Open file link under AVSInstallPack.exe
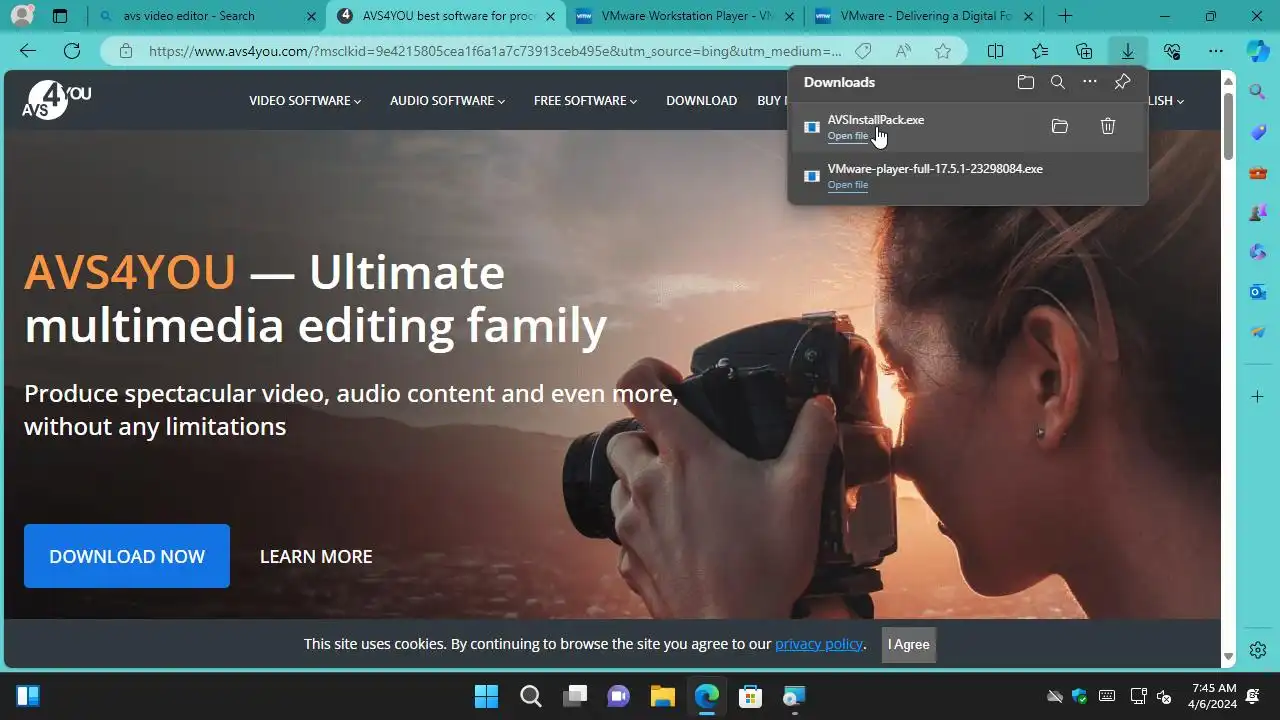1280x720 pixels. coord(848,136)
